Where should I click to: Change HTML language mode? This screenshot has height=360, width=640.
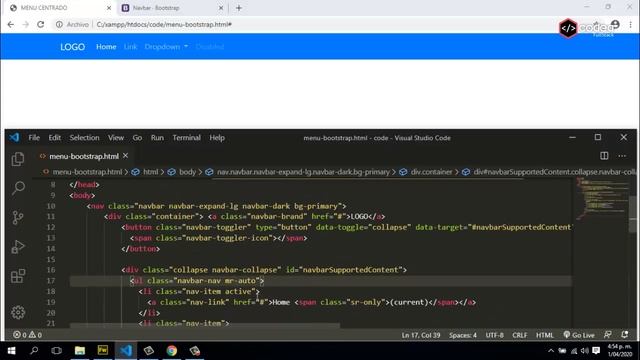544,335
